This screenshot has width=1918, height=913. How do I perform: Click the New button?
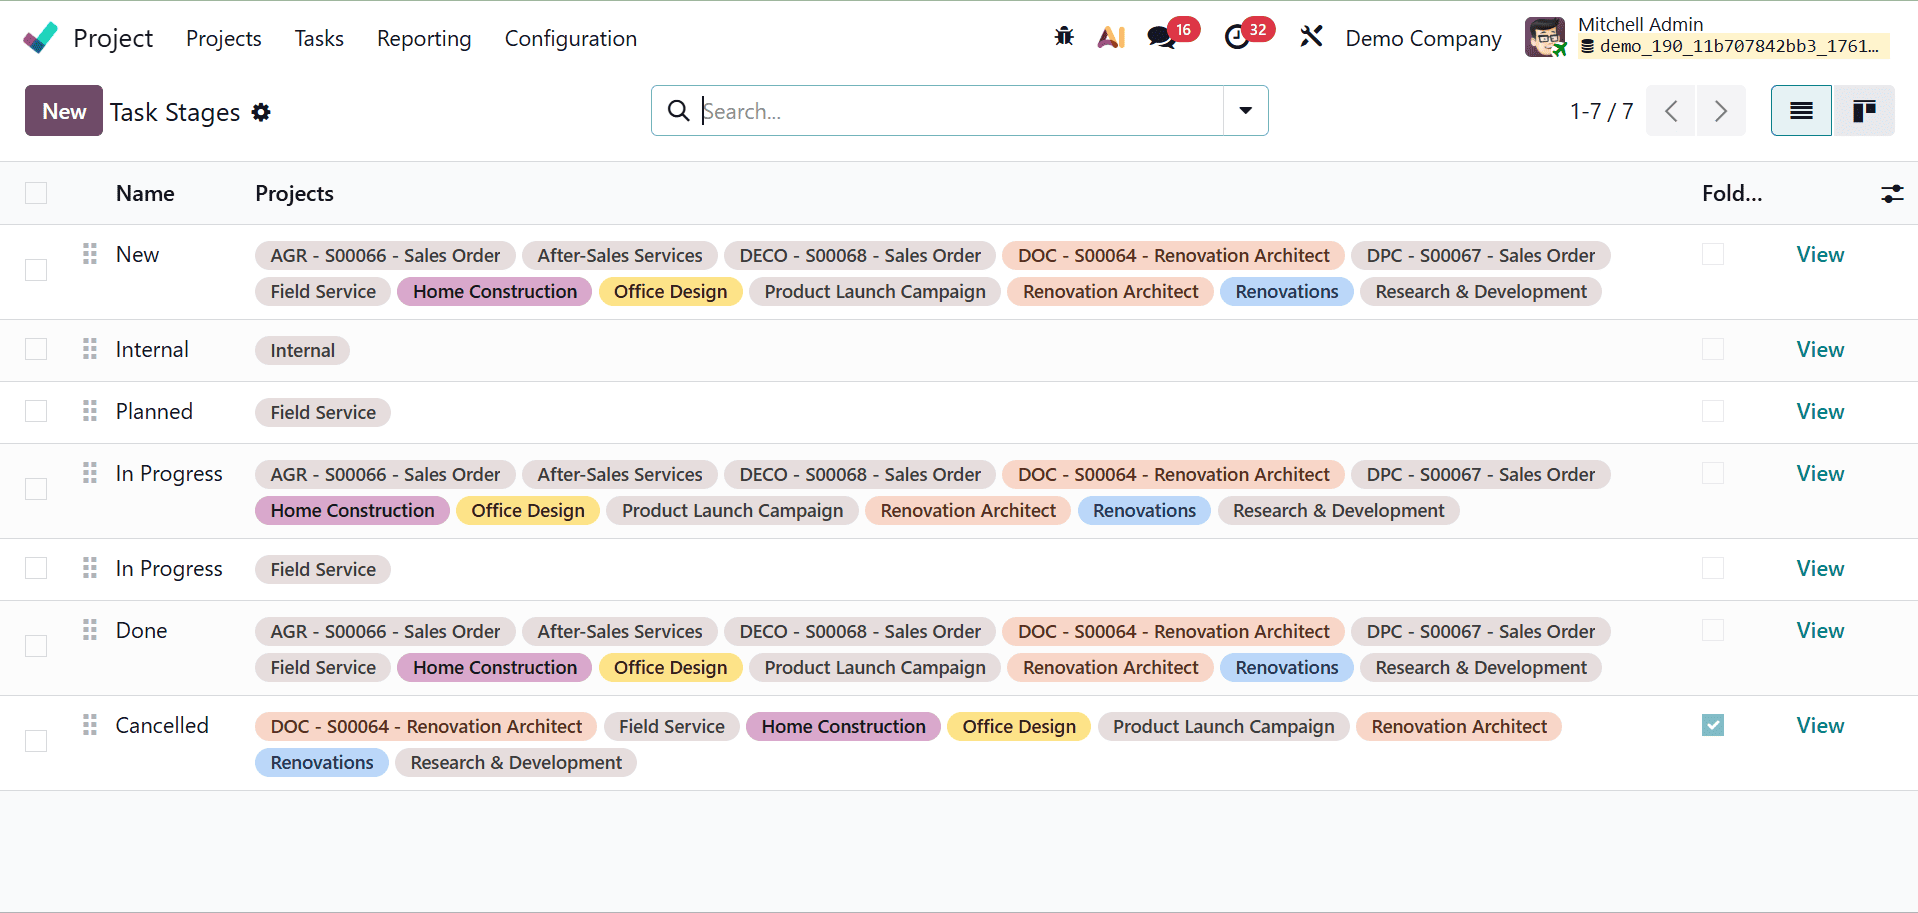[x=63, y=110]
